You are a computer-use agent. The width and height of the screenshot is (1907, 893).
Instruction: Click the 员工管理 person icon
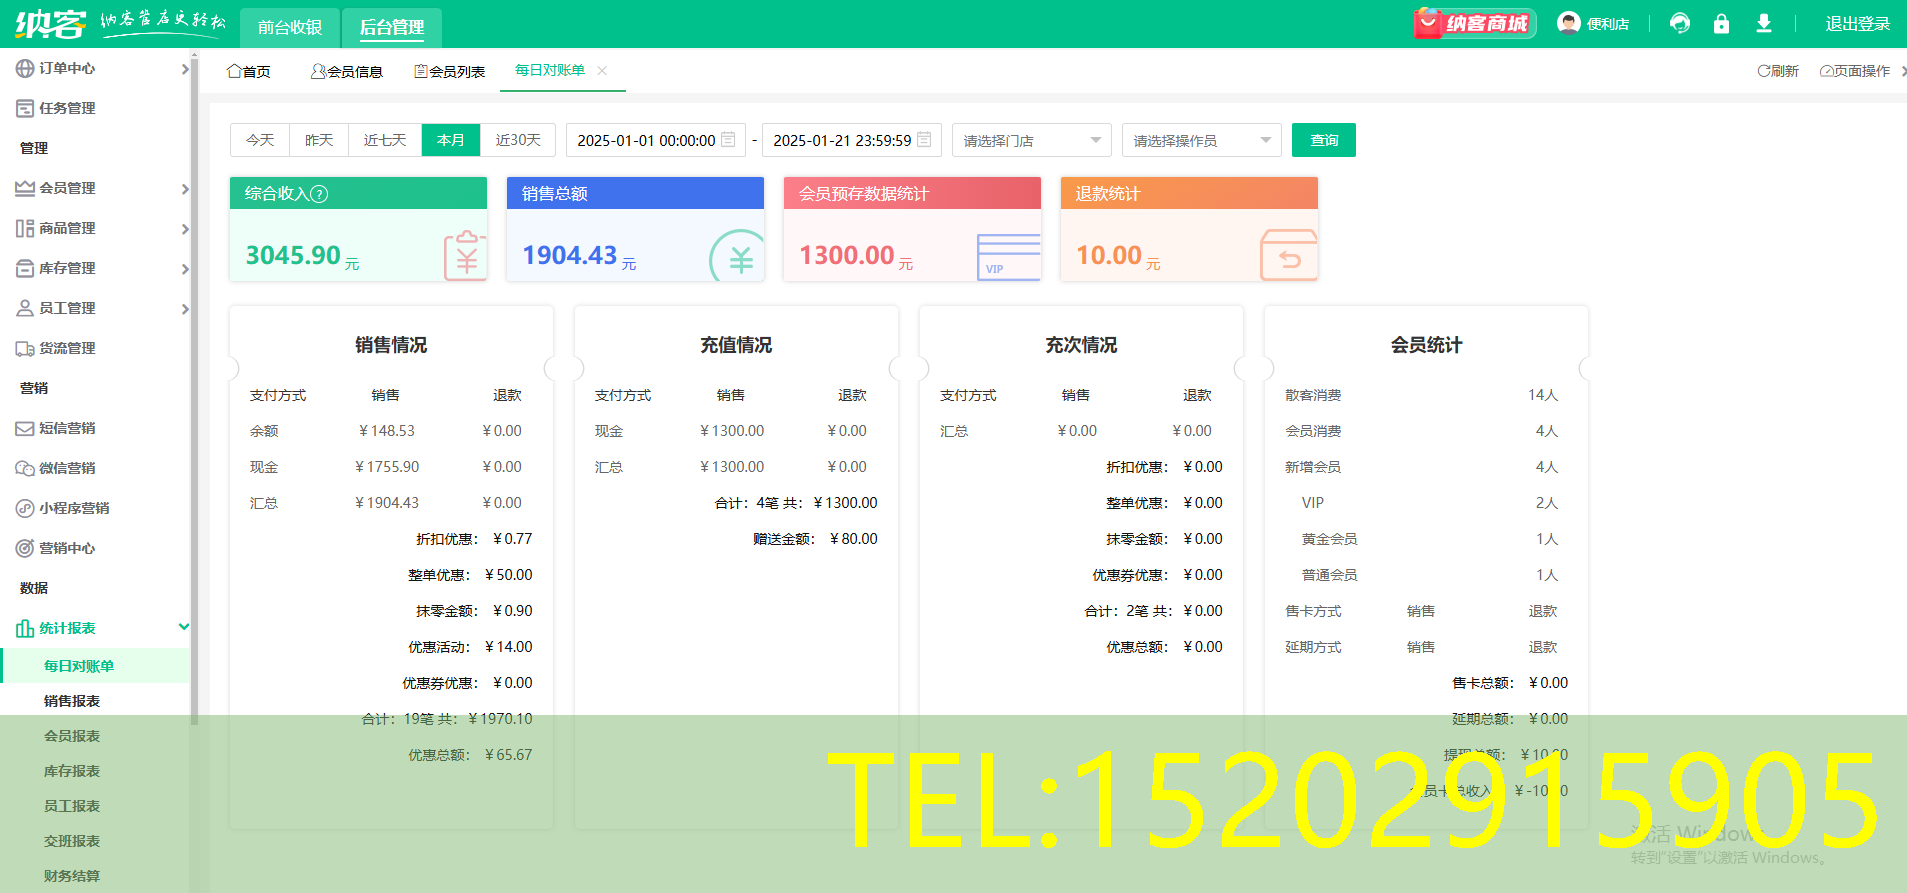coord(25,308)
